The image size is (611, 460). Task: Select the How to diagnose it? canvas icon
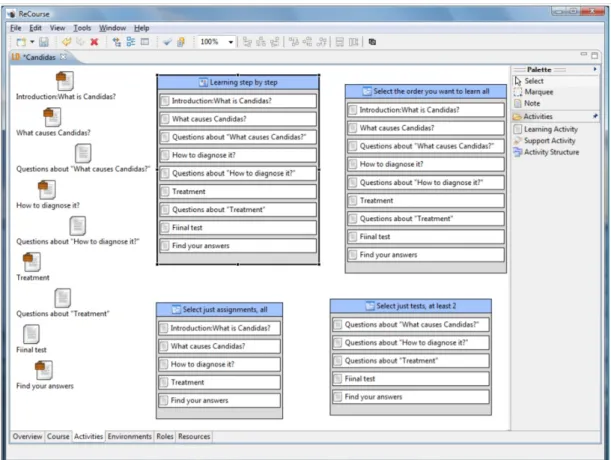(47, 189)
